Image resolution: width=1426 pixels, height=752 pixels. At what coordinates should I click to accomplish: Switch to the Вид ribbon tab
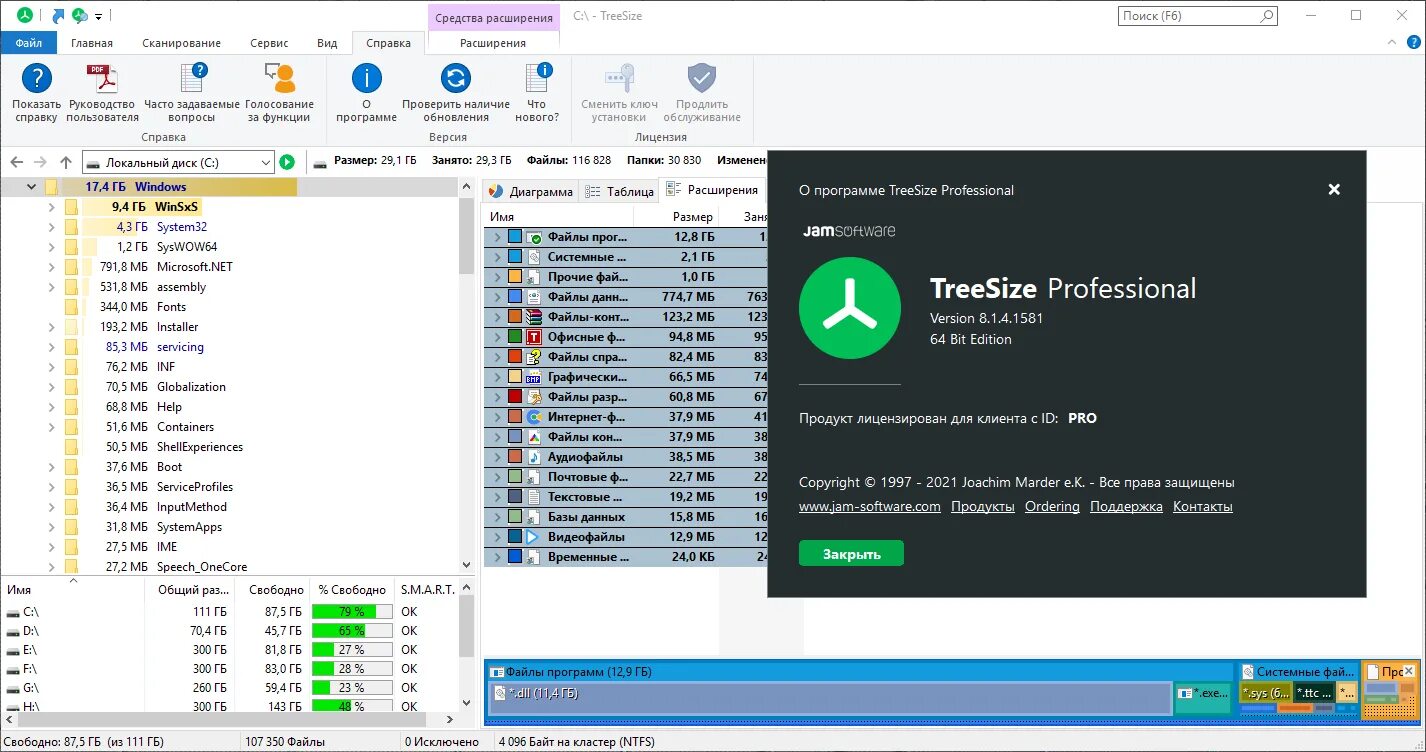pos(327,43)
